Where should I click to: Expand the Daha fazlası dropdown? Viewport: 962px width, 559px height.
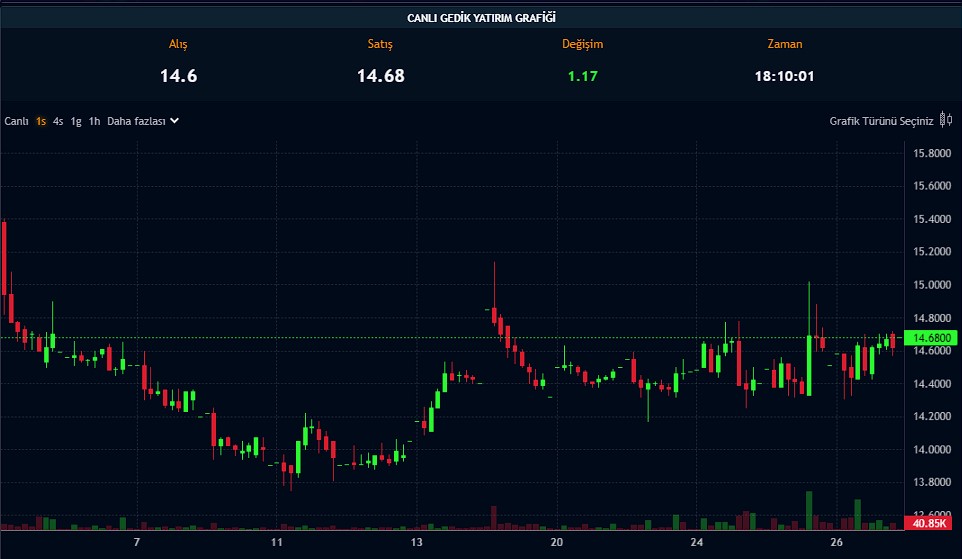[136, 121]
